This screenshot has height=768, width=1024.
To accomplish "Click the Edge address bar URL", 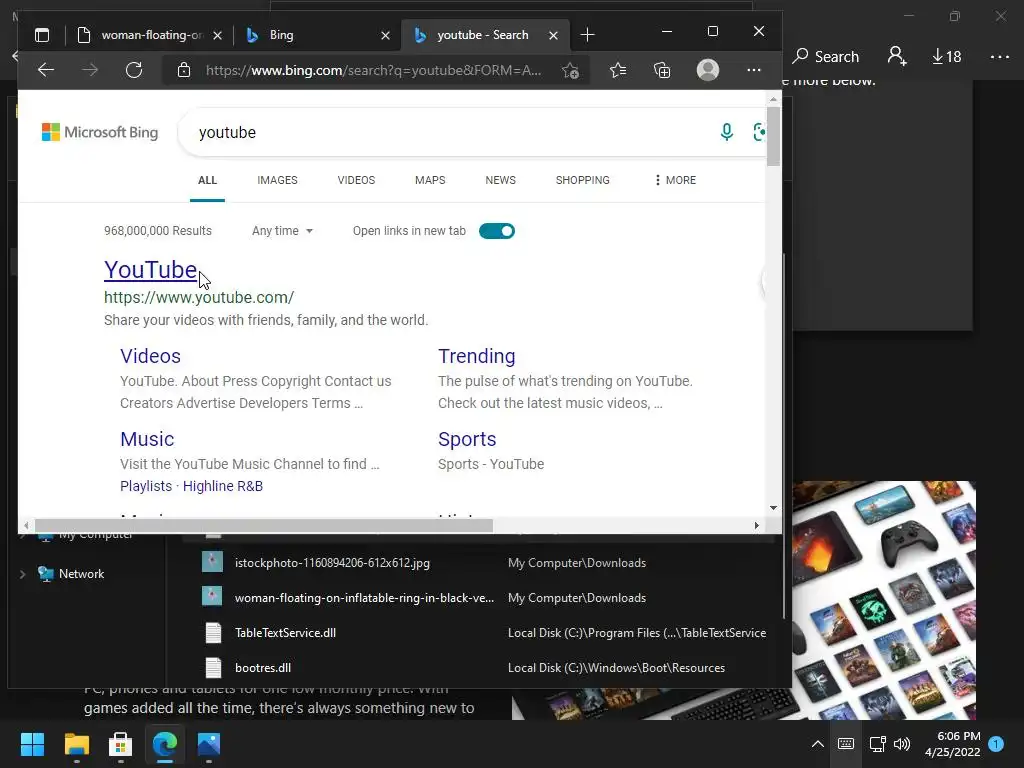I will click(x=373, y=71).
